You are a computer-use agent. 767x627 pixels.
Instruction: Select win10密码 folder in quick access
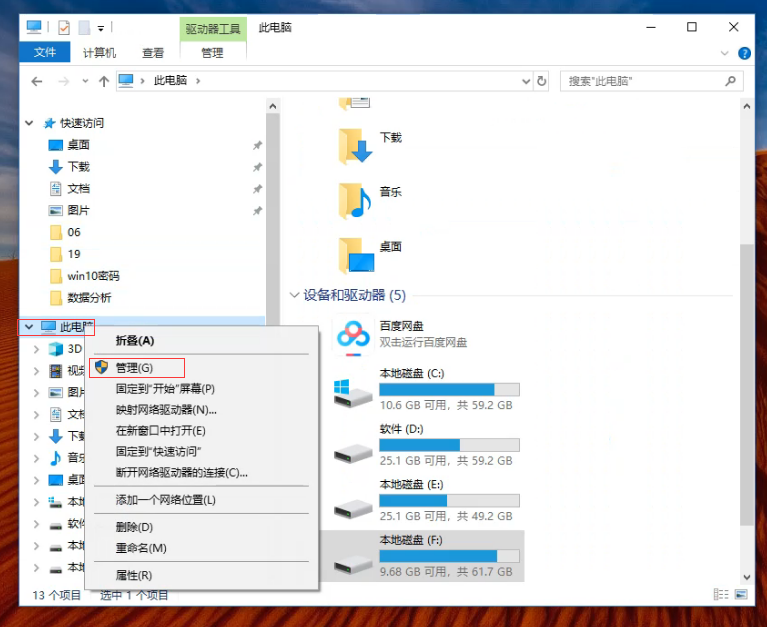pyautogui.click(x=93, y=276)
